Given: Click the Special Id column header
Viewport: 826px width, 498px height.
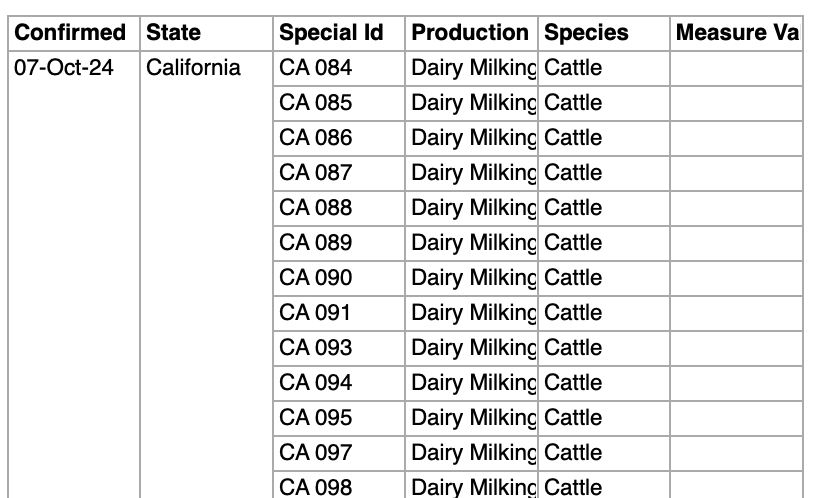Looking at the screenshot, I should pyautogui.click(x=331, y=33).
